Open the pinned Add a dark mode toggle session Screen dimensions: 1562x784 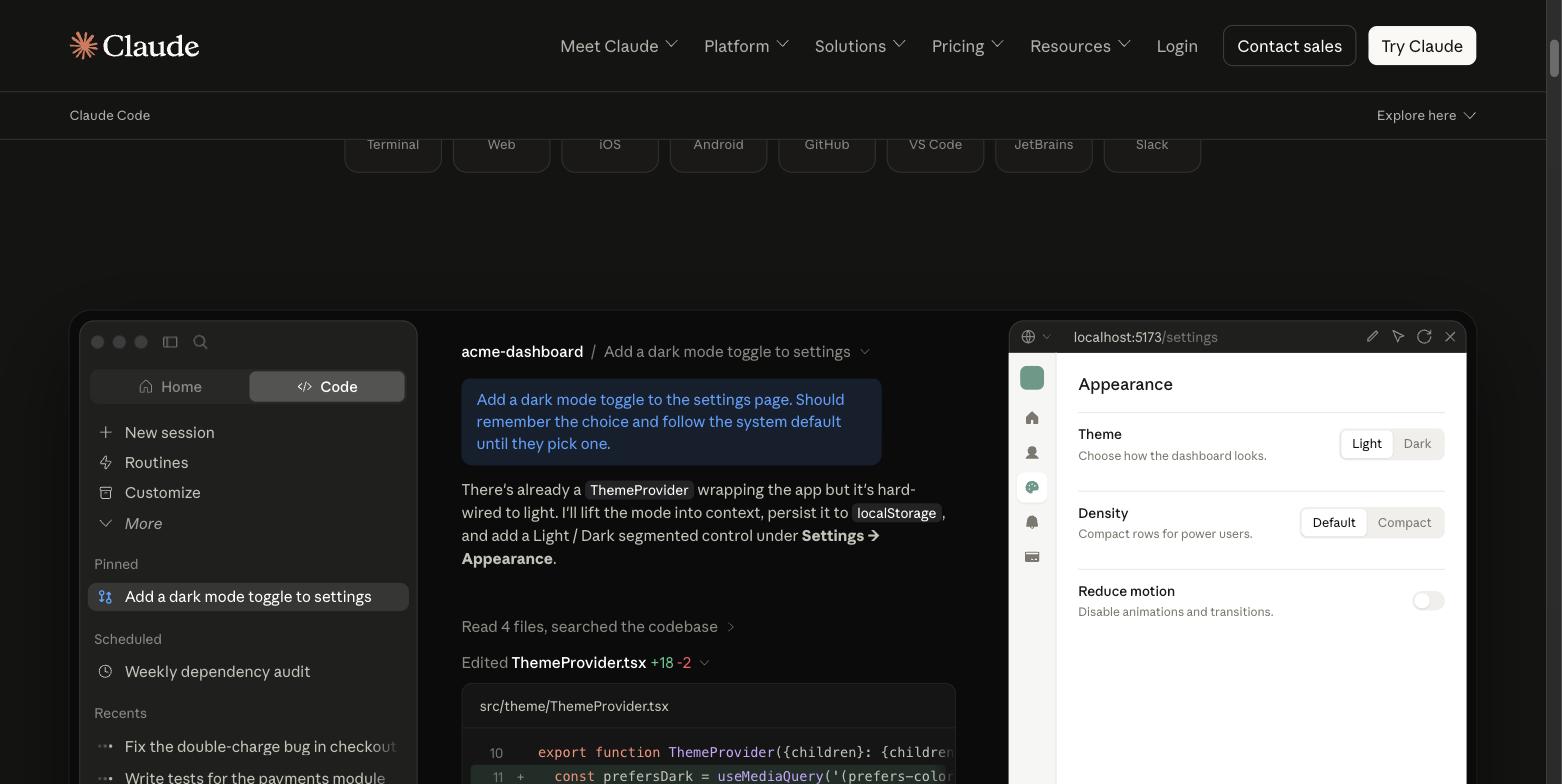[x=248, y=597]
